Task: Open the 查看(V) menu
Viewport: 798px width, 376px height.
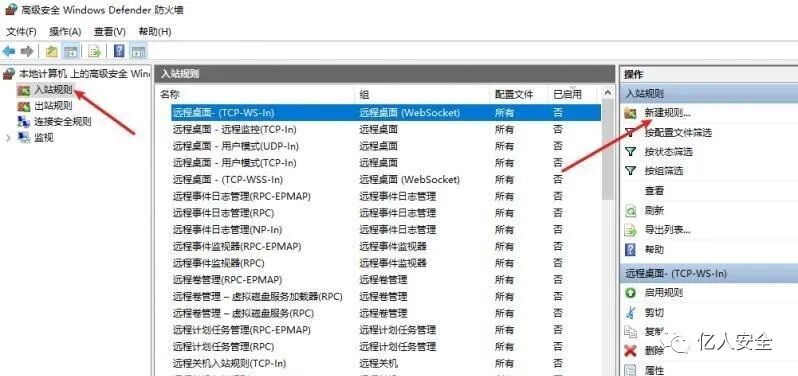Action: tap(110, 32)
